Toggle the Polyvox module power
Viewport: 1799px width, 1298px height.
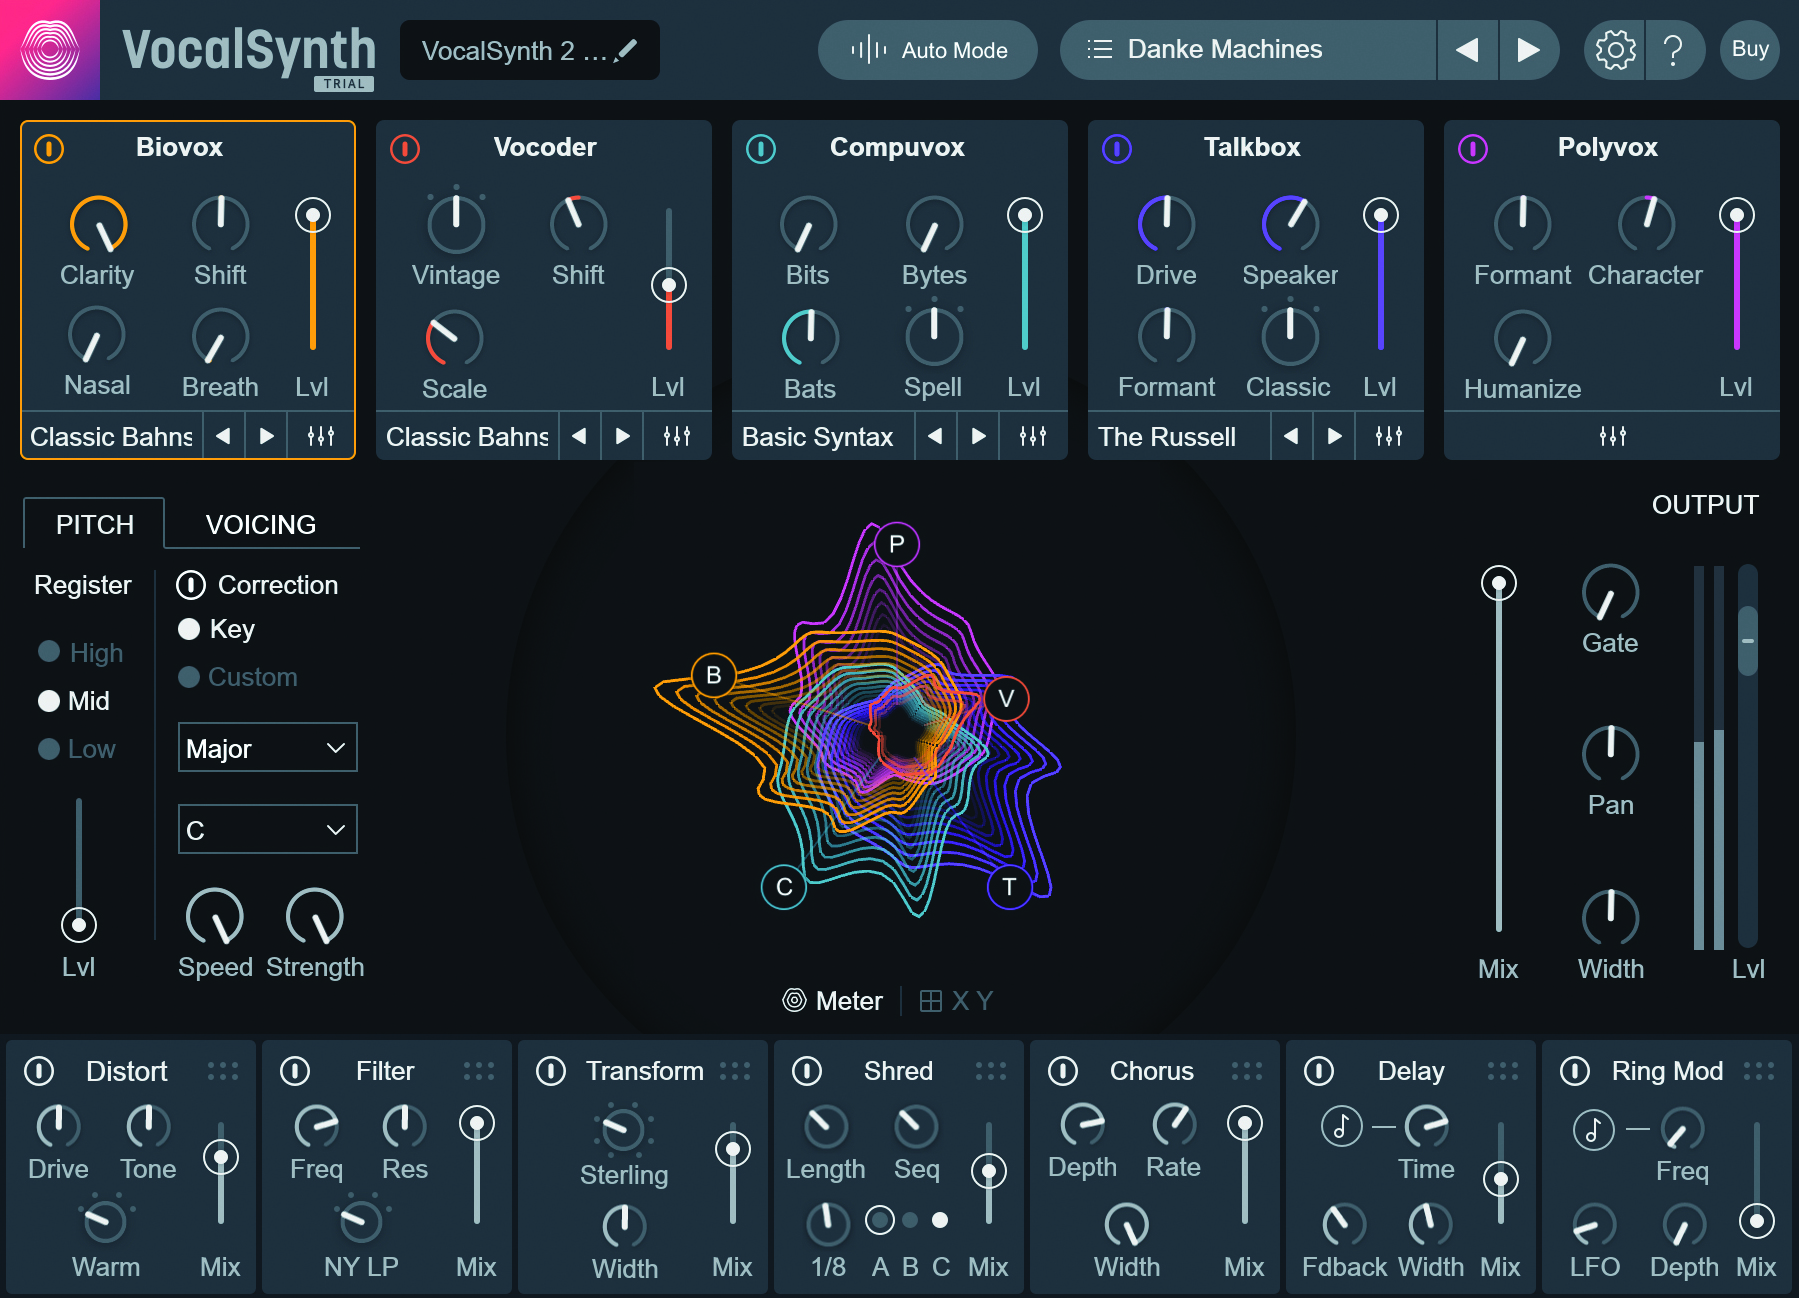(x=1473, y=149)
